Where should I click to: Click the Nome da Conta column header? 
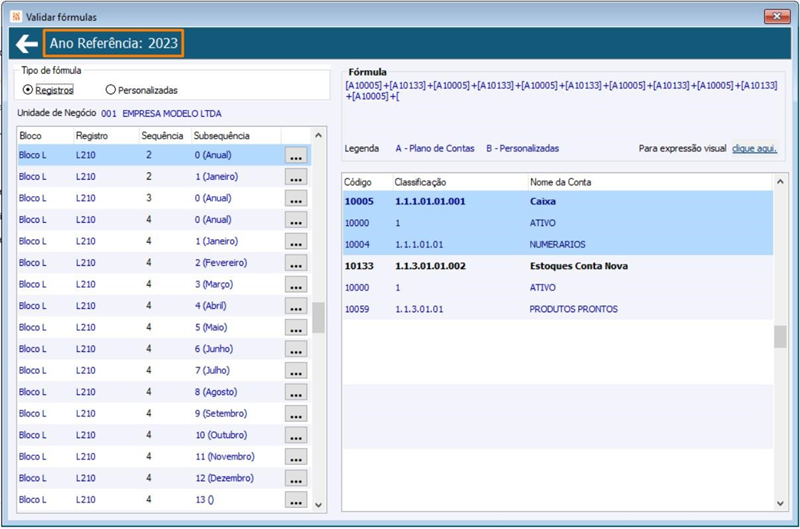(x=649, y=182)
